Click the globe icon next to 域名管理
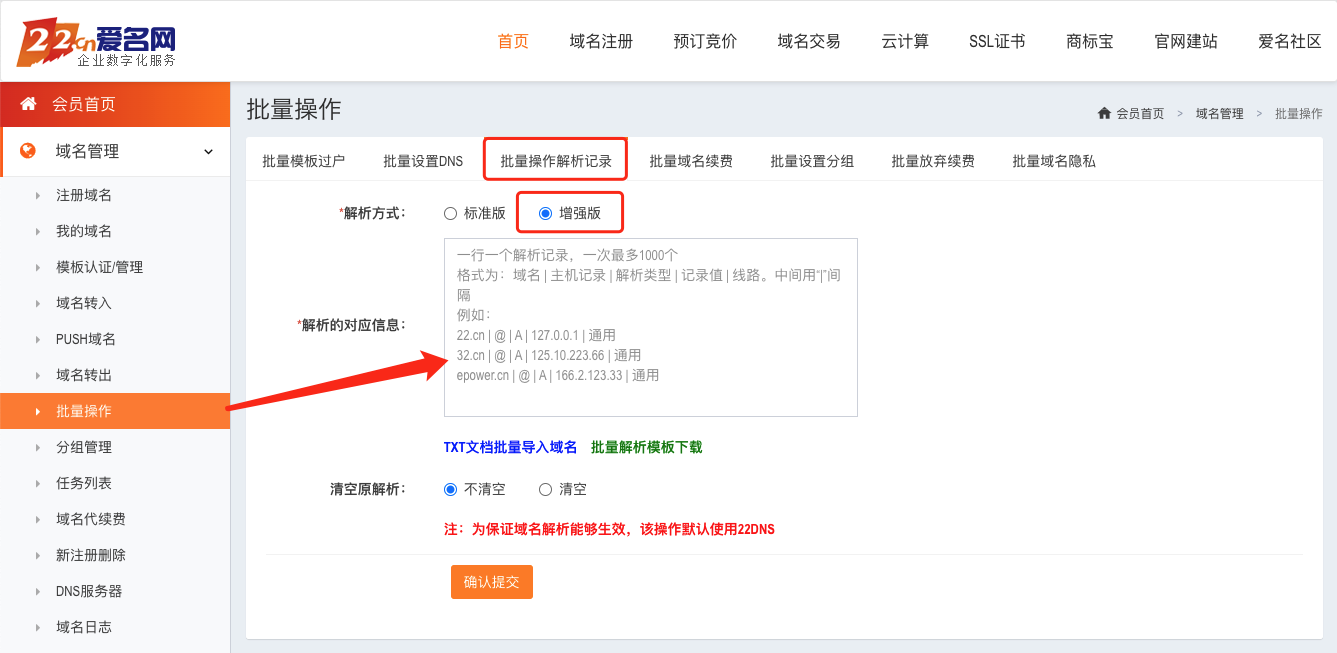The width and height of the screenshot is (1337, 653). [x=28, y=151]
